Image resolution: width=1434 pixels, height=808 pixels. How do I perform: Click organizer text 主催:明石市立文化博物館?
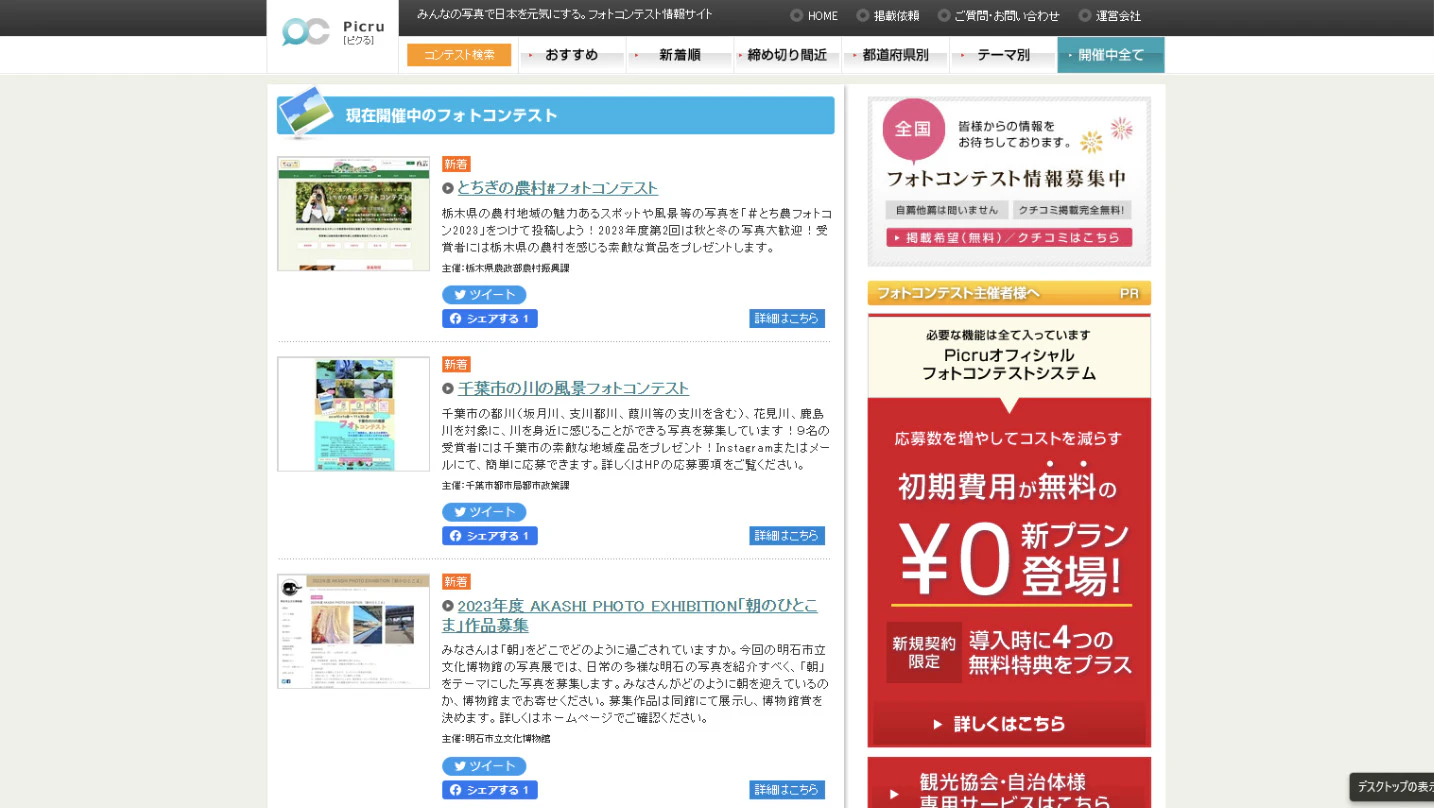tap(496, 738)
